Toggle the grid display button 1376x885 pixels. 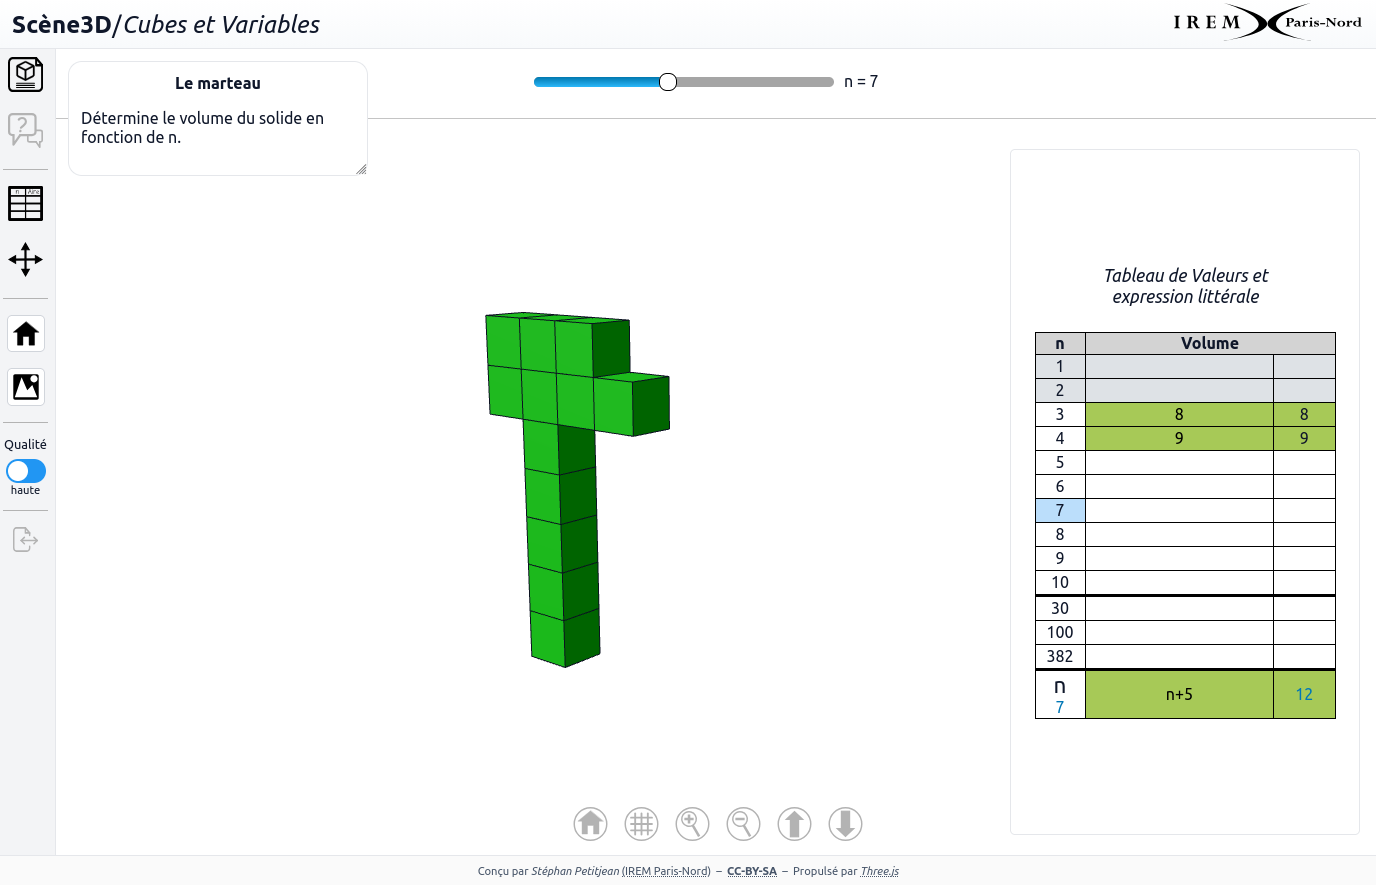coord(642,824)
